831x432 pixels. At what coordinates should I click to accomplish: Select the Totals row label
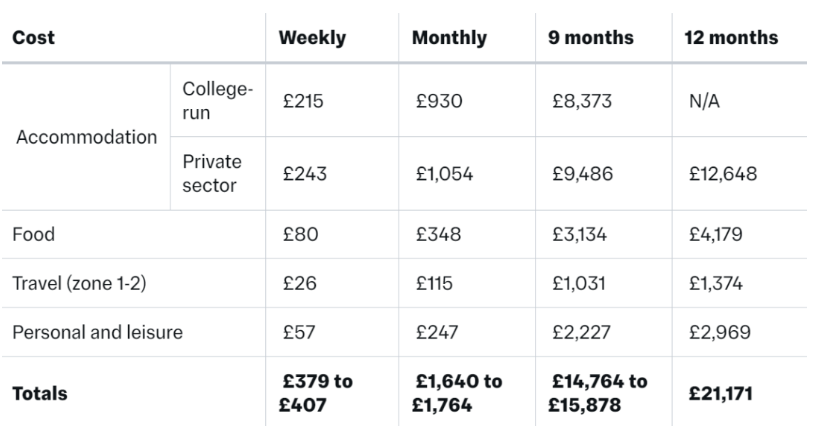[x=40, y=393]
